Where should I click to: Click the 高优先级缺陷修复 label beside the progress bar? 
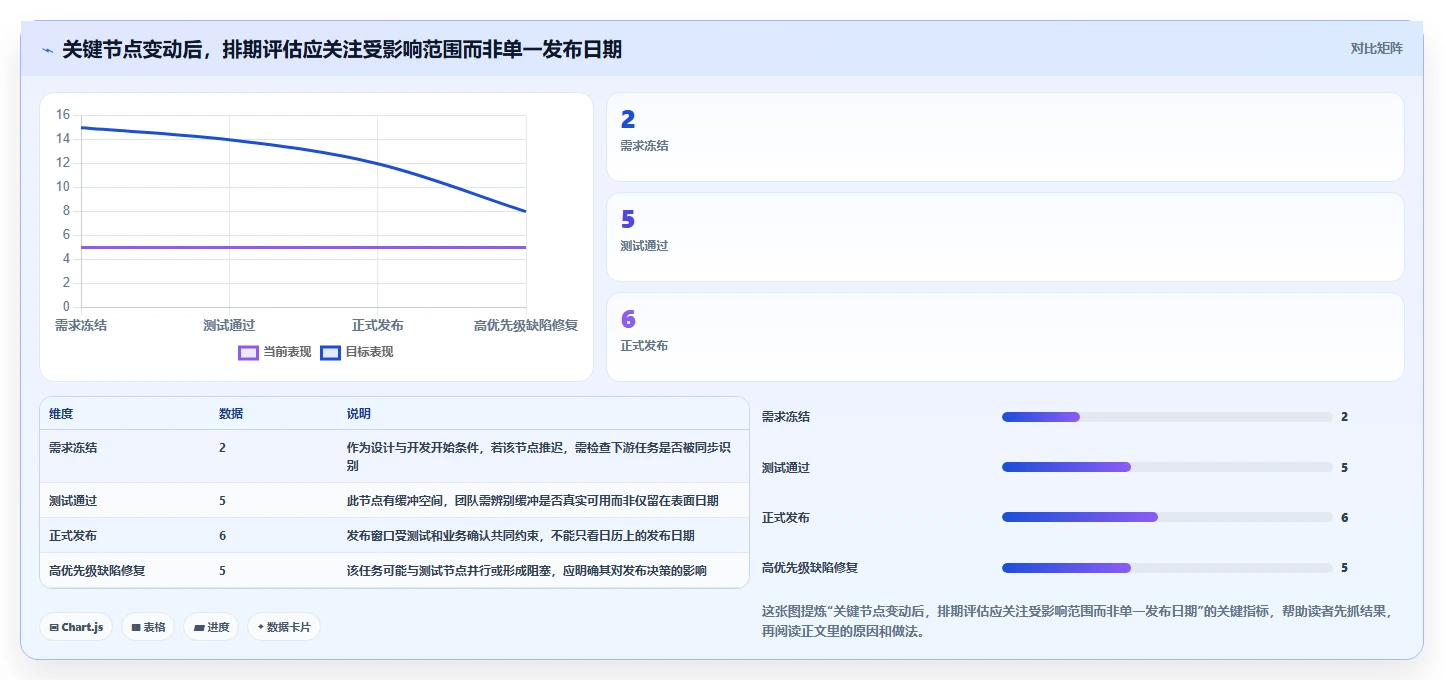tap(810, 567)
